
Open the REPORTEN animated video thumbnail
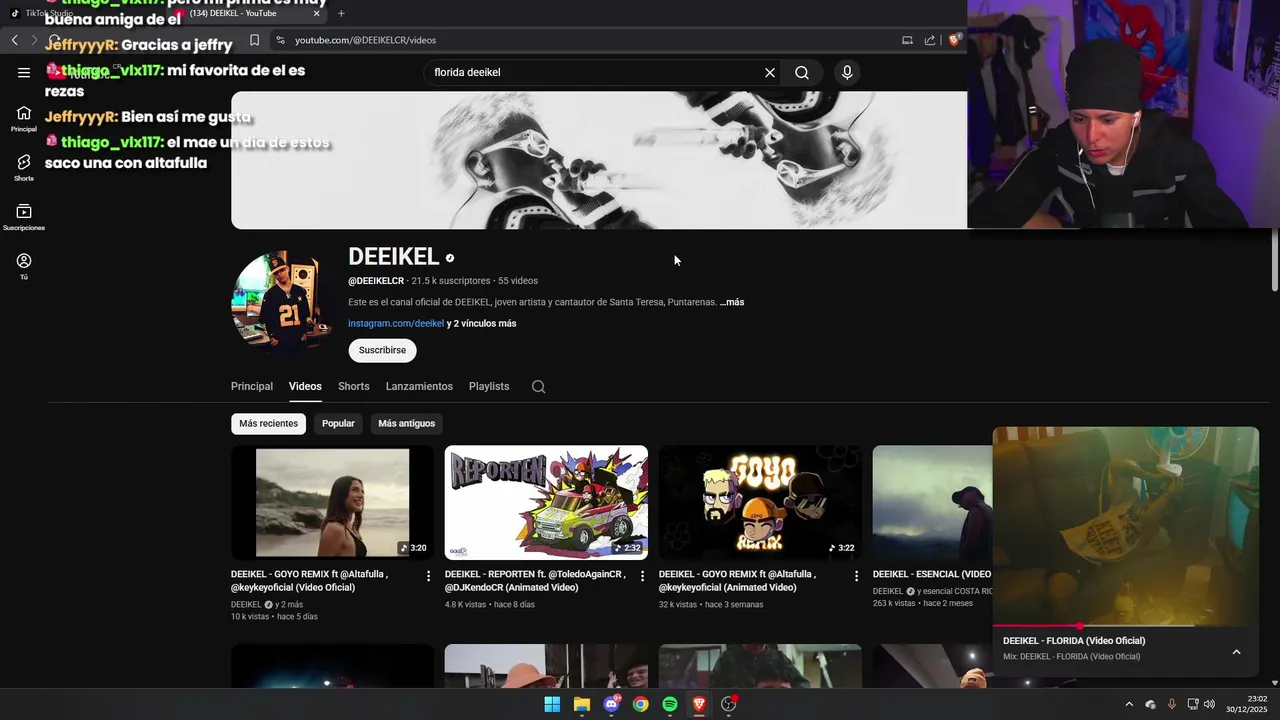pos(546,502)
